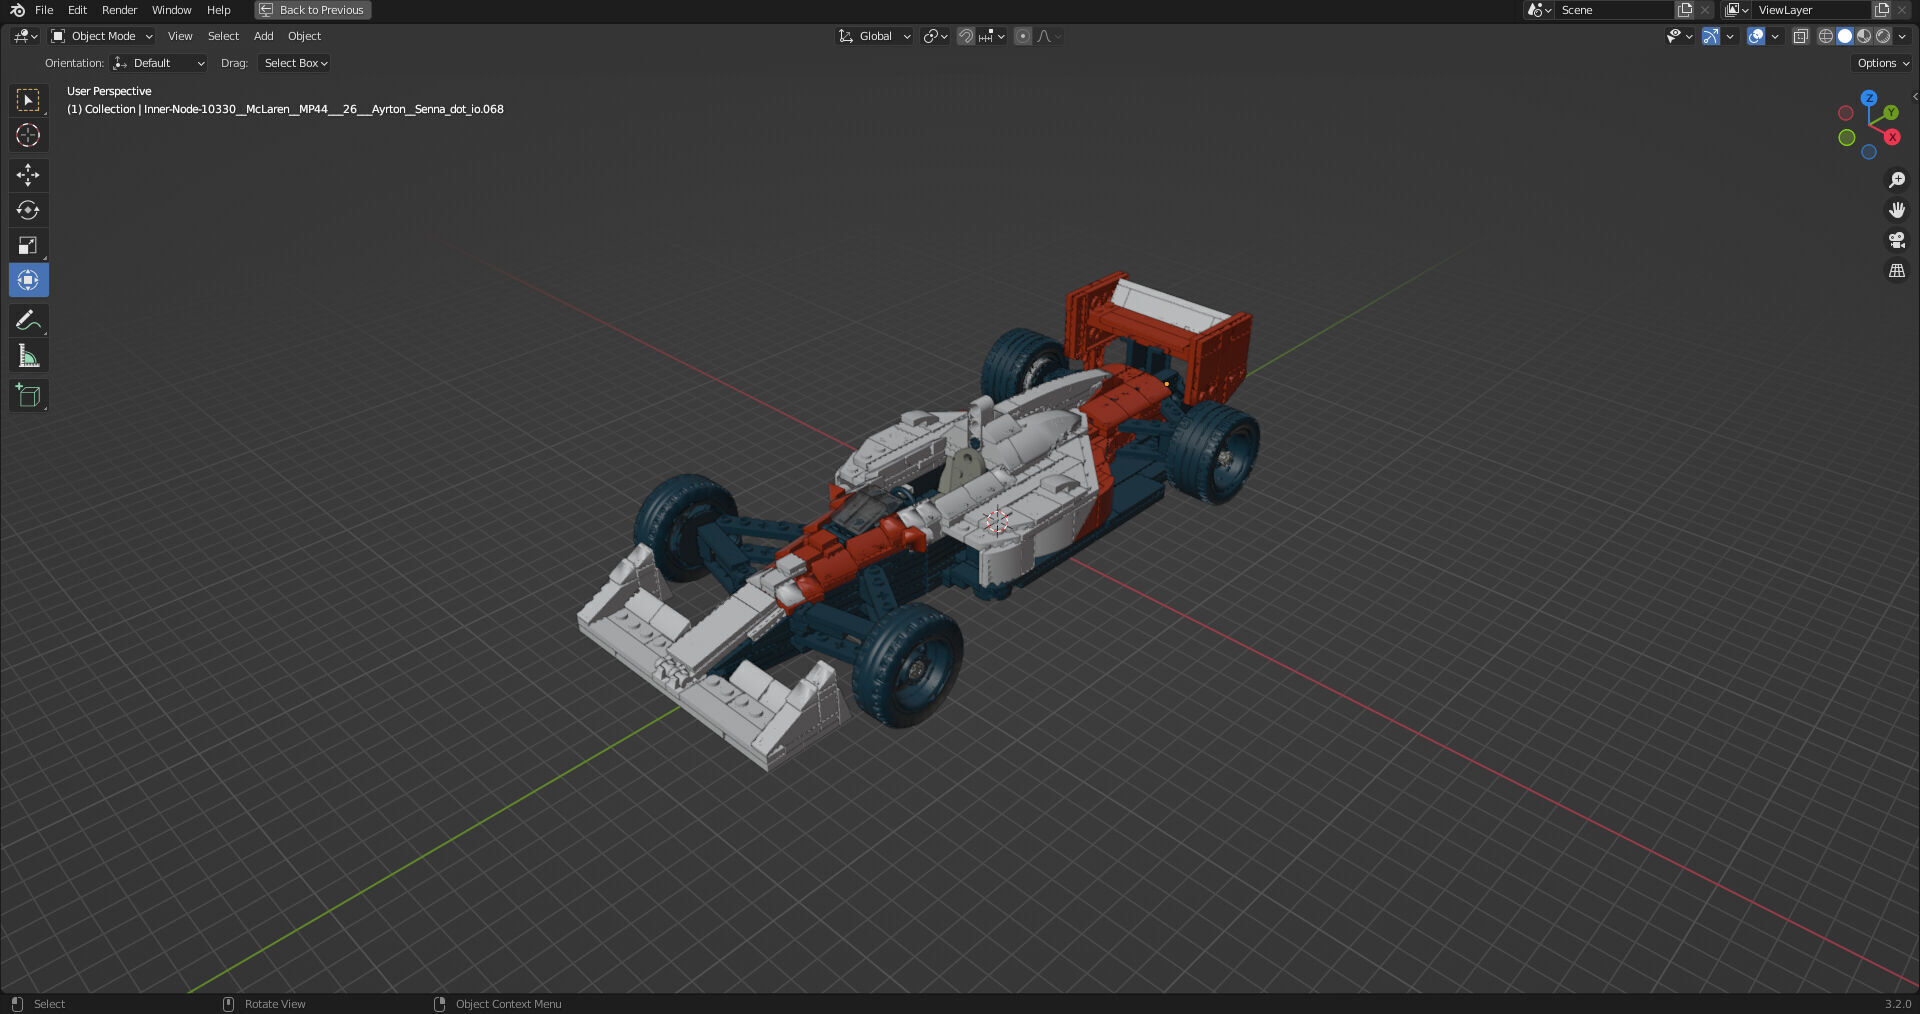1920x1014 pixels.
Task: Click the McLaren car model
Action: tap(916, 520)
